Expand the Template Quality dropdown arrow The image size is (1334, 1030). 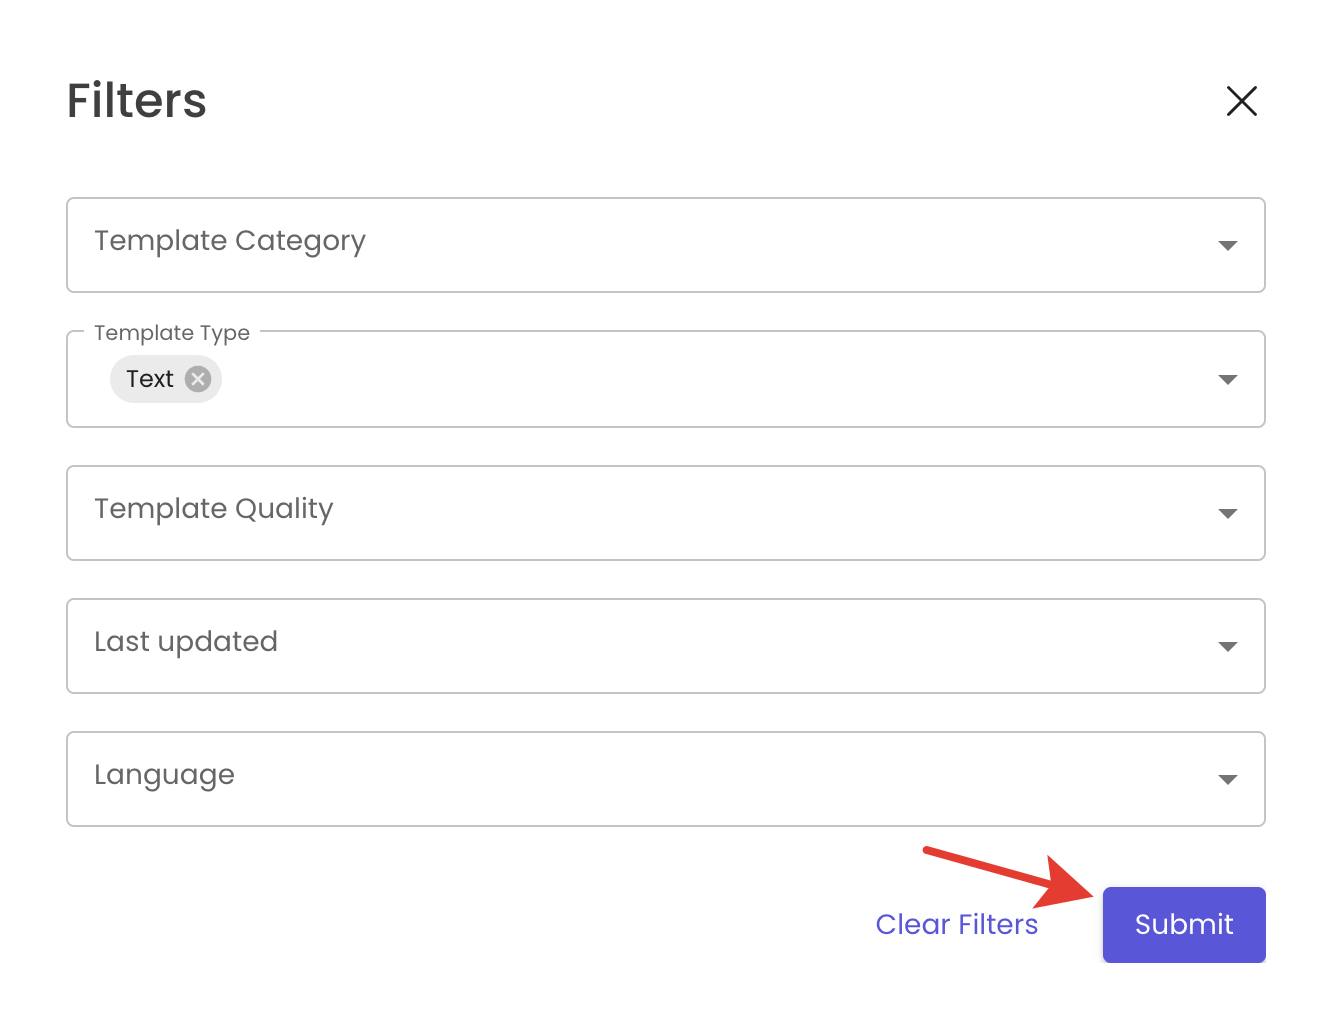1228,513
